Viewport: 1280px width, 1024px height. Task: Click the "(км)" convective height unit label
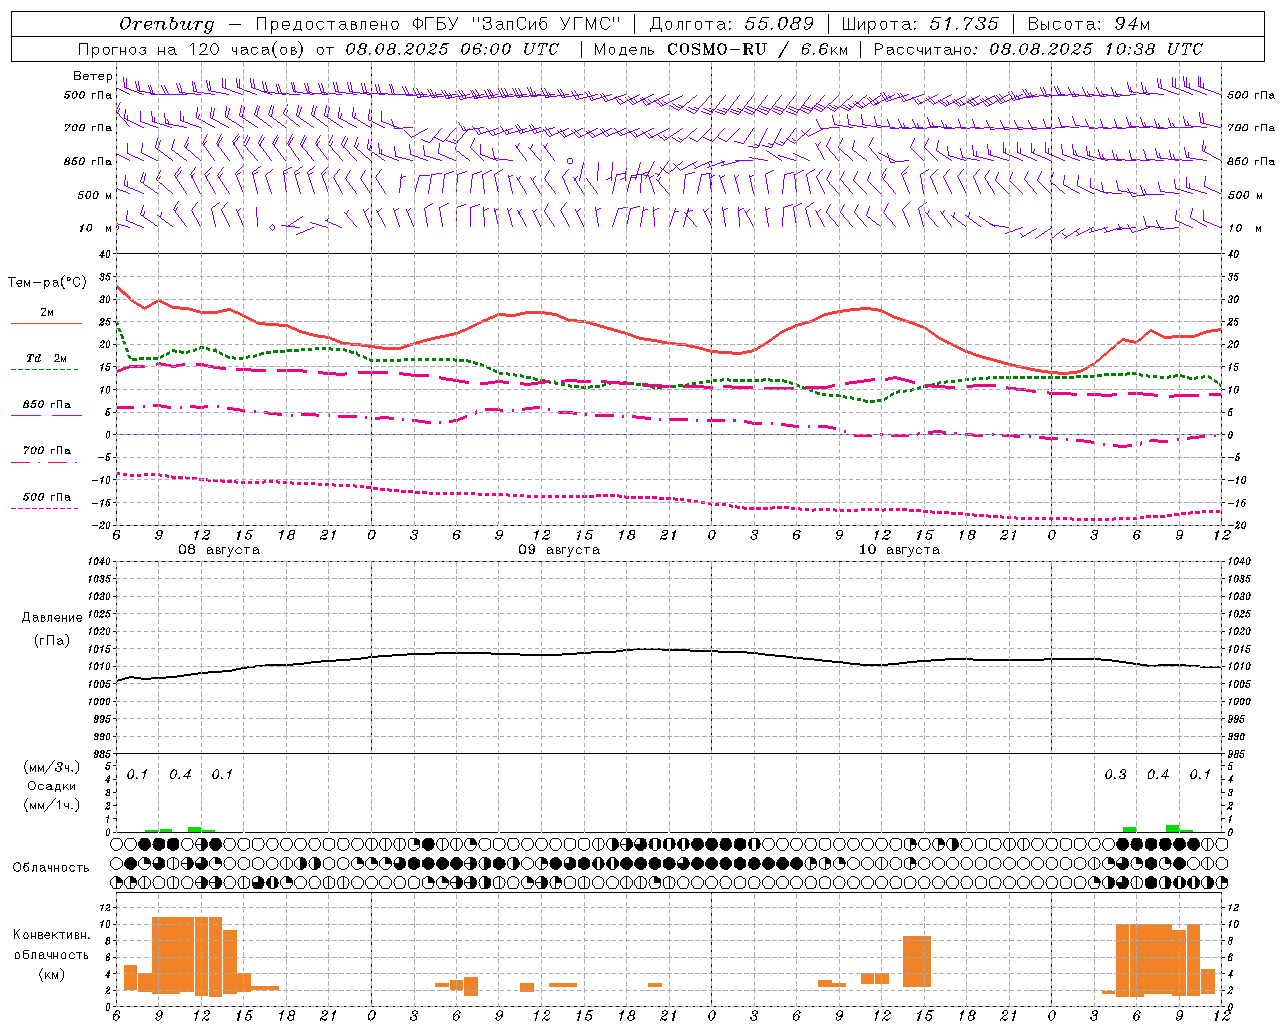(x=51, y=974)
